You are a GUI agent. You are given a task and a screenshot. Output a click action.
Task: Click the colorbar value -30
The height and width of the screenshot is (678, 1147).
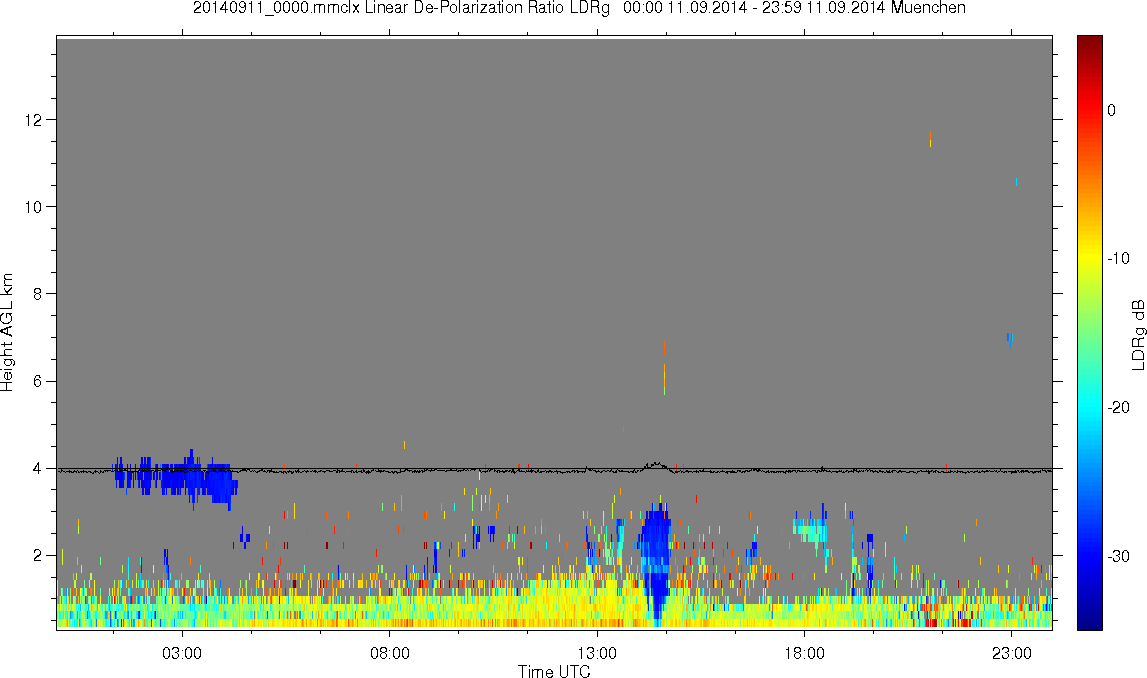(1118, 557)
